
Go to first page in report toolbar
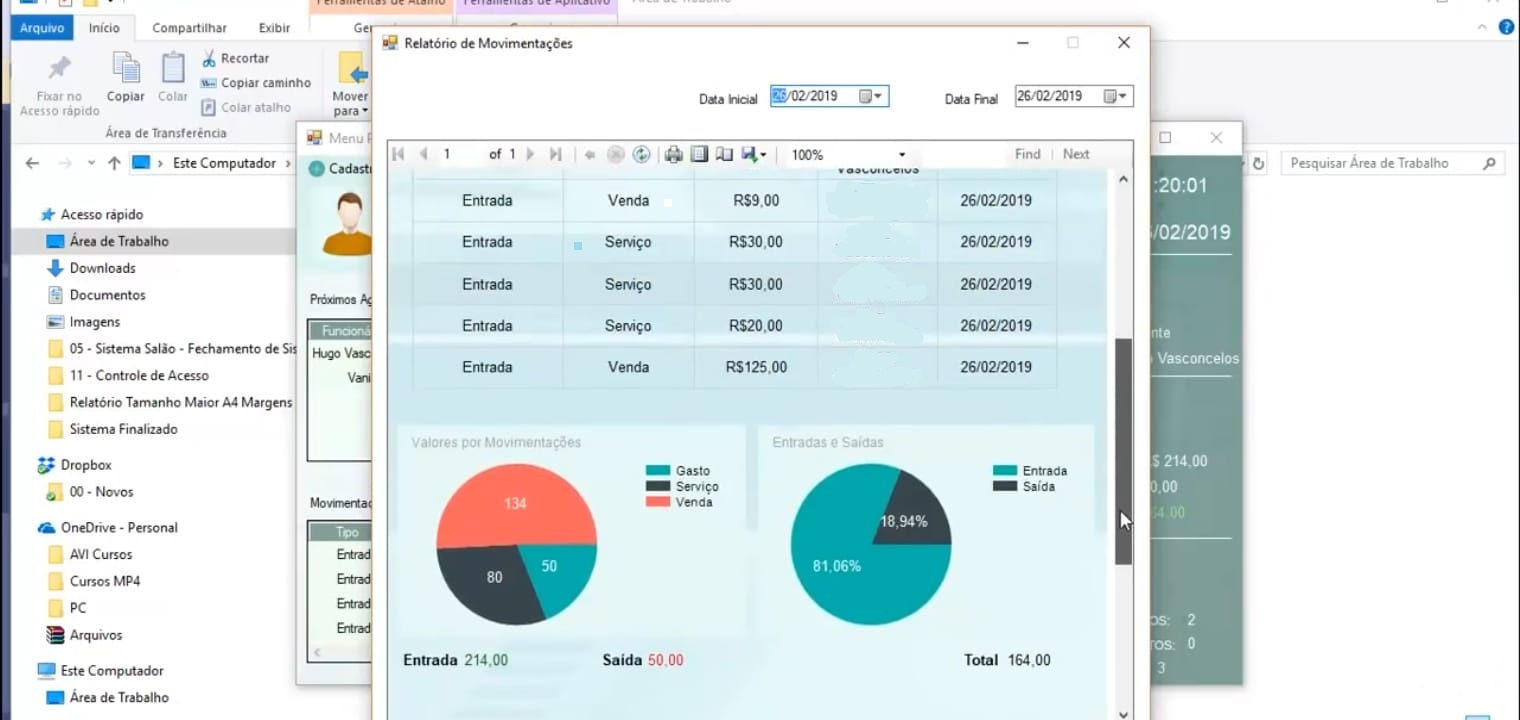(398, 154)
